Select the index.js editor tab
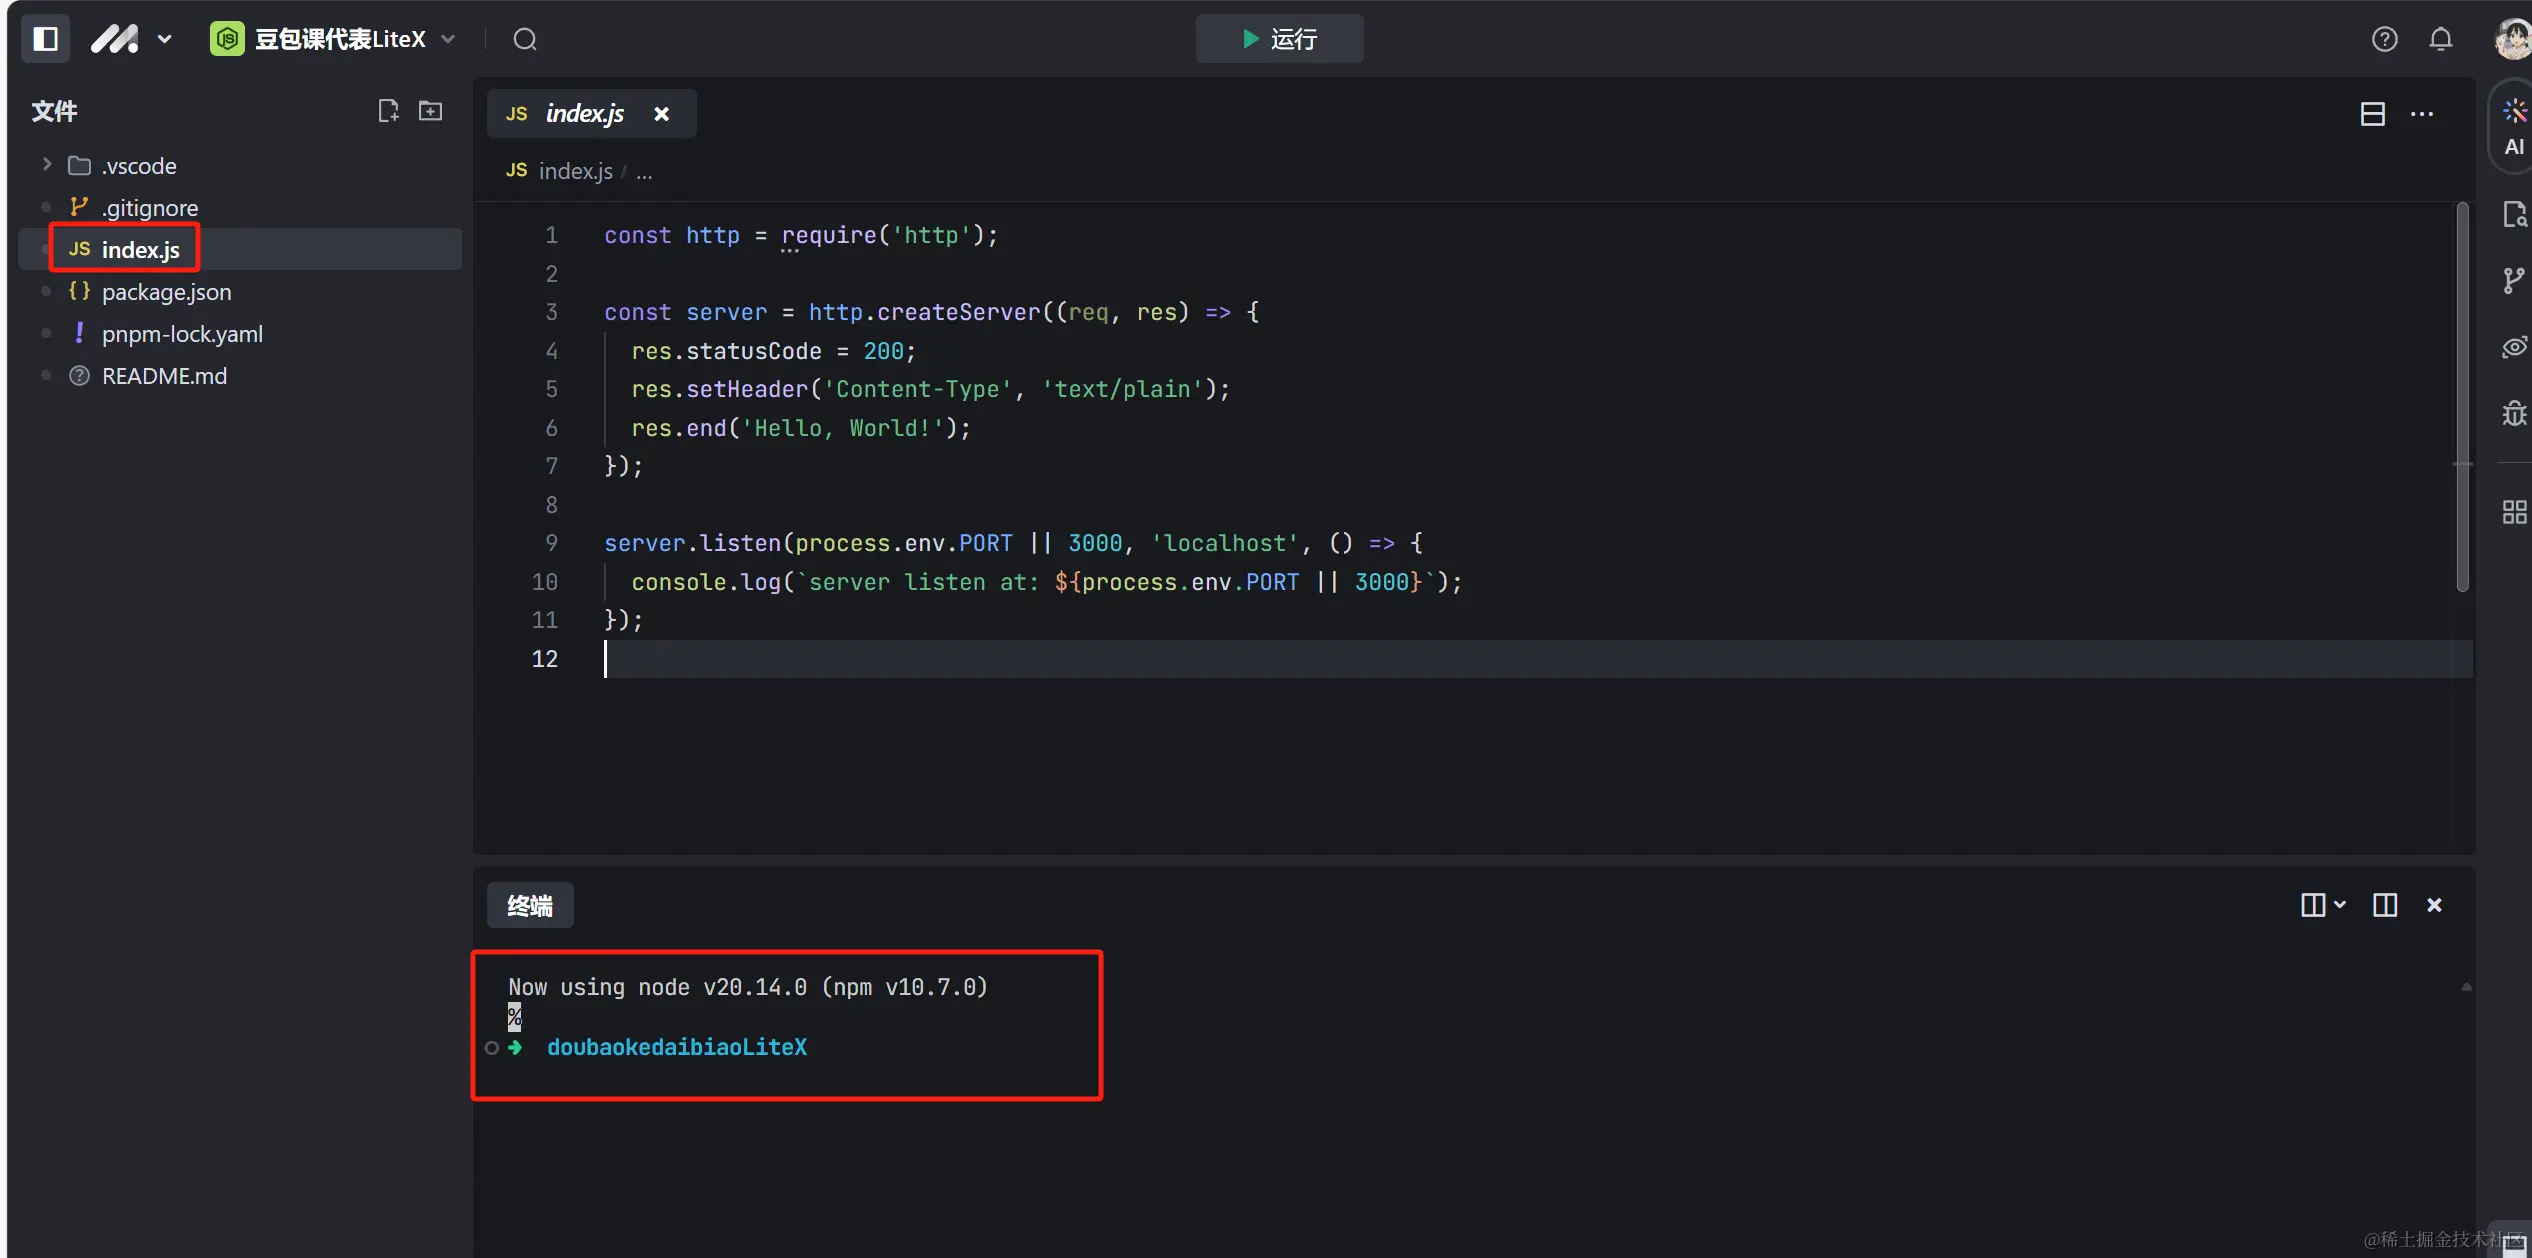This screenshot has height=1258, width=2532. (x=584, y=114)
